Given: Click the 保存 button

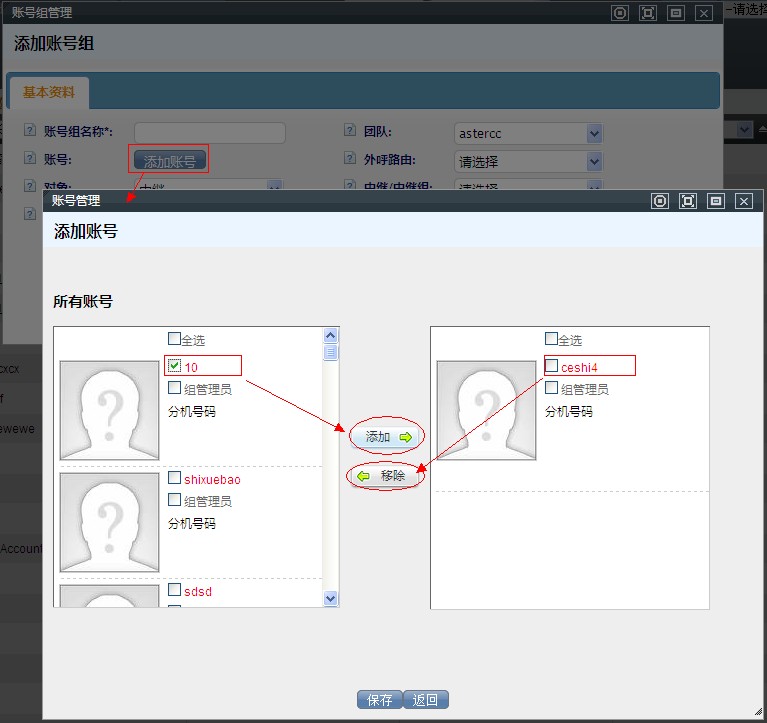Looking at the screenshot, I should point(380,700).
